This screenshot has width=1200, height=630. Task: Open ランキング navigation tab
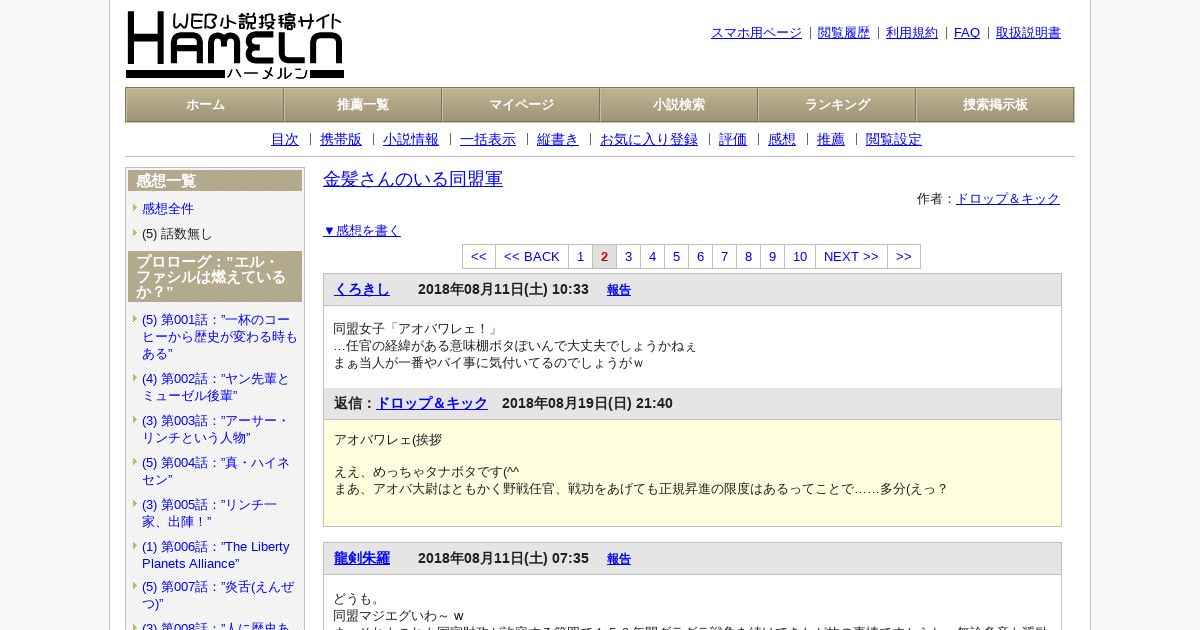pyautogui.click(x=837, y=104)
